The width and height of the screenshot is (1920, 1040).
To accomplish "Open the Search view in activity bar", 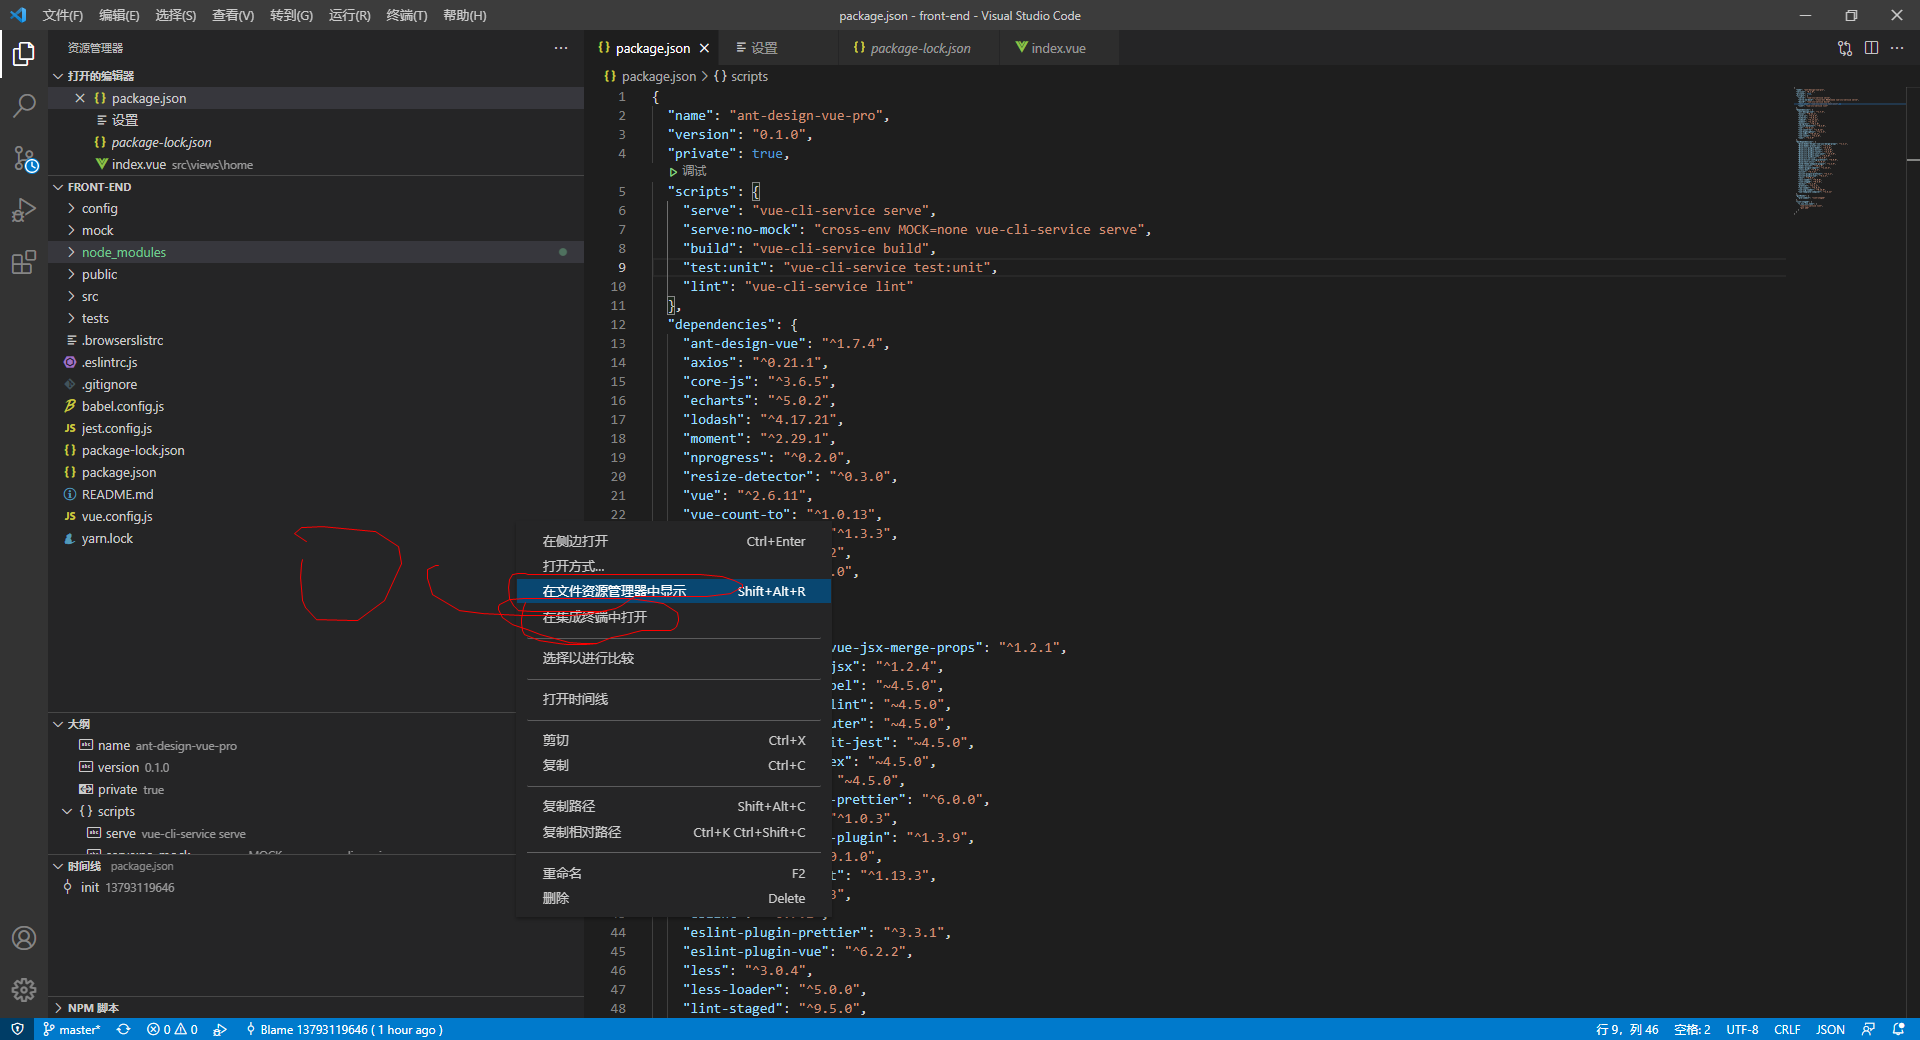I will (x=24, y=105).
